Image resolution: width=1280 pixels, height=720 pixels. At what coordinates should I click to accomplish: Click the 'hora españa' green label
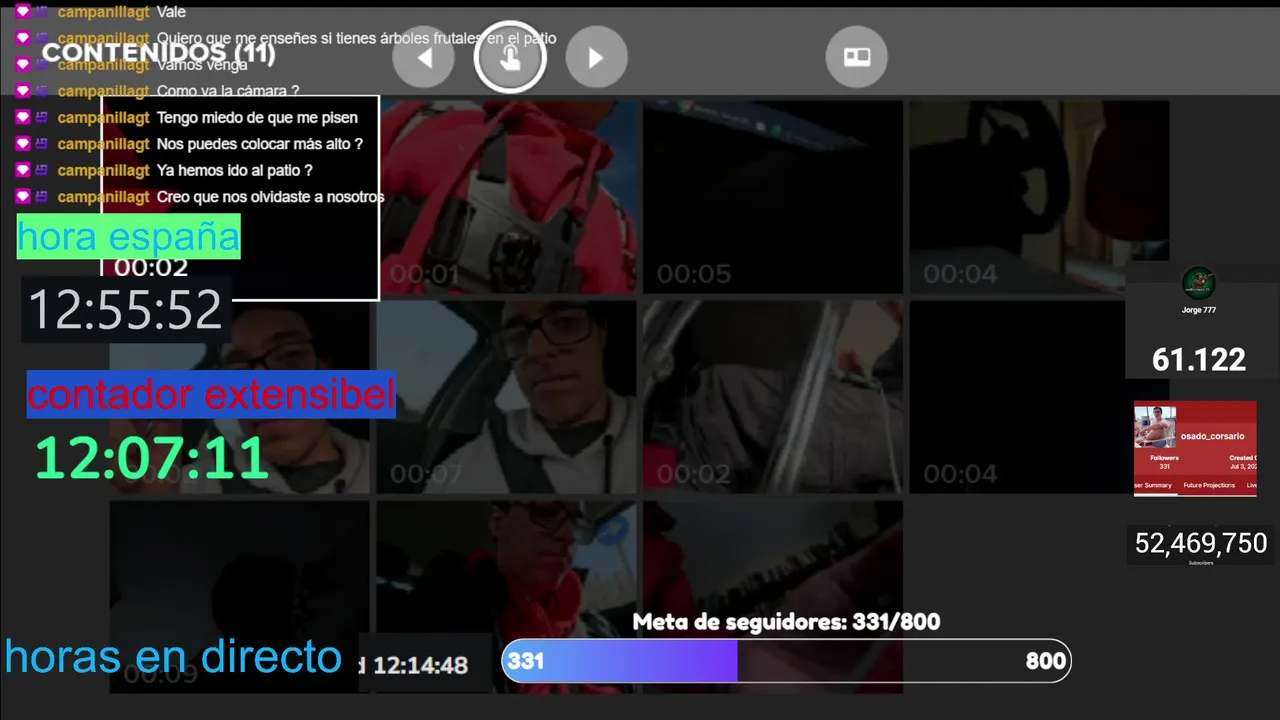[129, 237]
